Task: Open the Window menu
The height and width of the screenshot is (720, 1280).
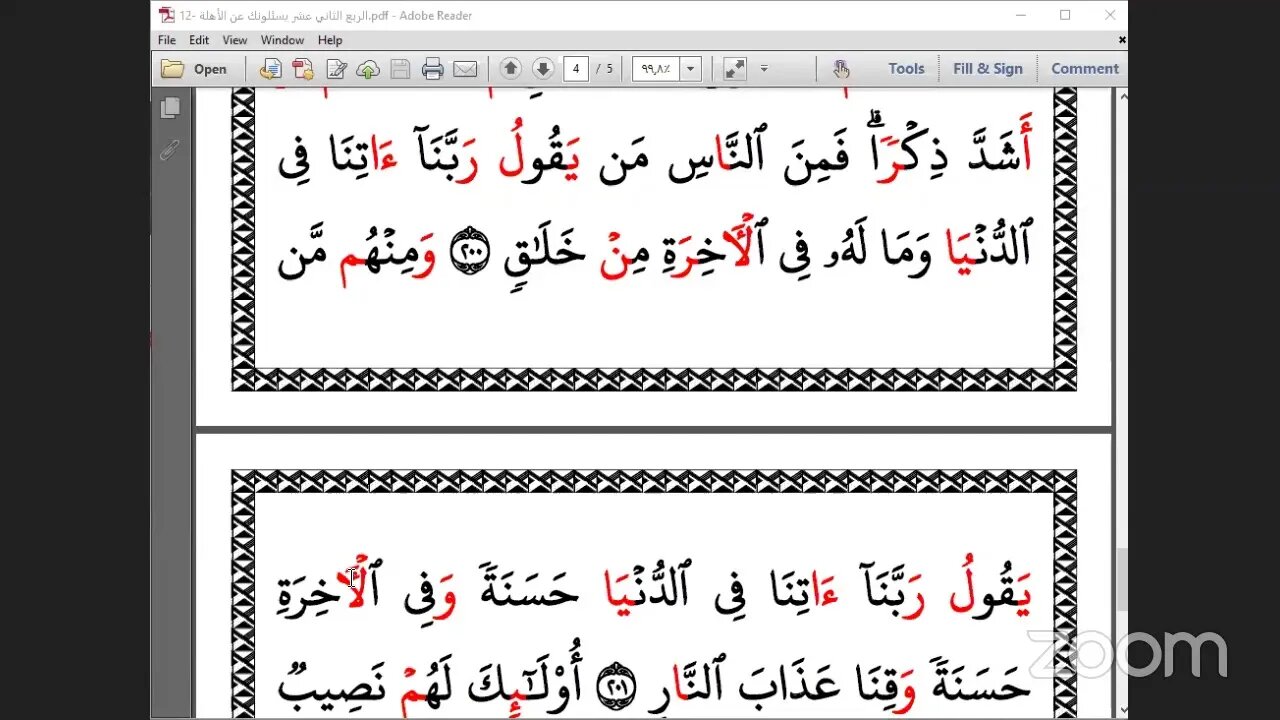Action: 283,40
